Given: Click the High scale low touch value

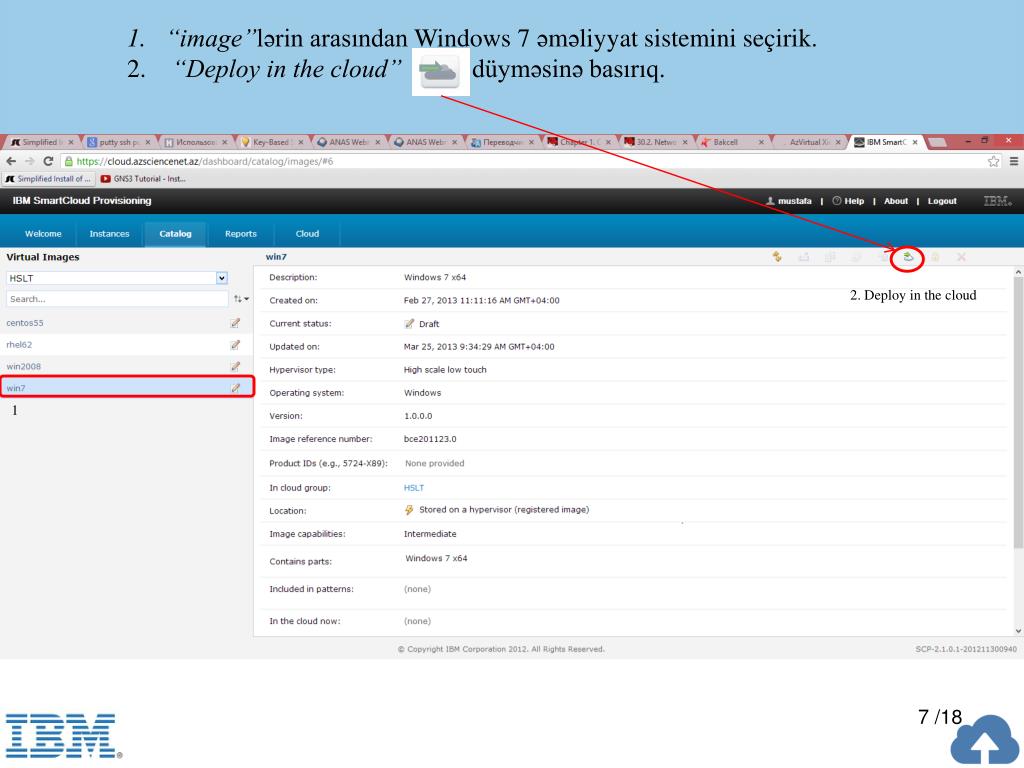Looking at the screenshot, I should point(445,370).
